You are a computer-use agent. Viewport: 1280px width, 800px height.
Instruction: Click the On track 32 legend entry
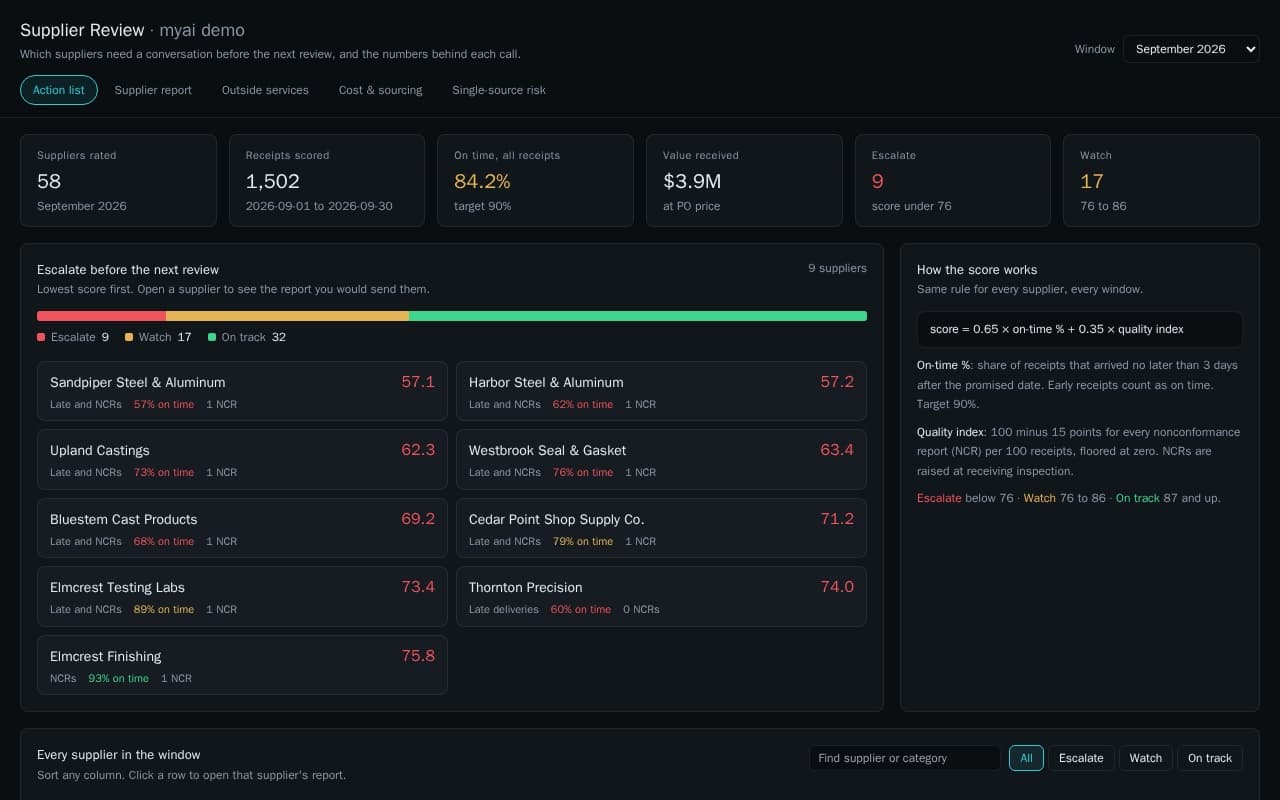coord(247,337)
